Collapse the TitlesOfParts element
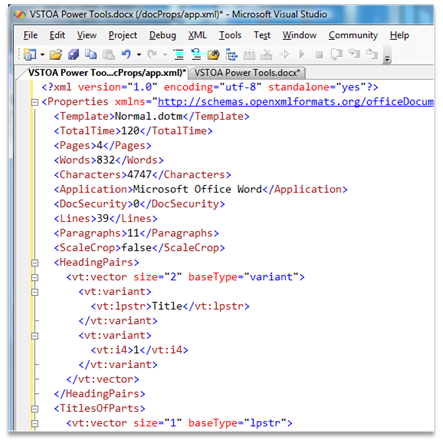 click(x=35, y=409)
